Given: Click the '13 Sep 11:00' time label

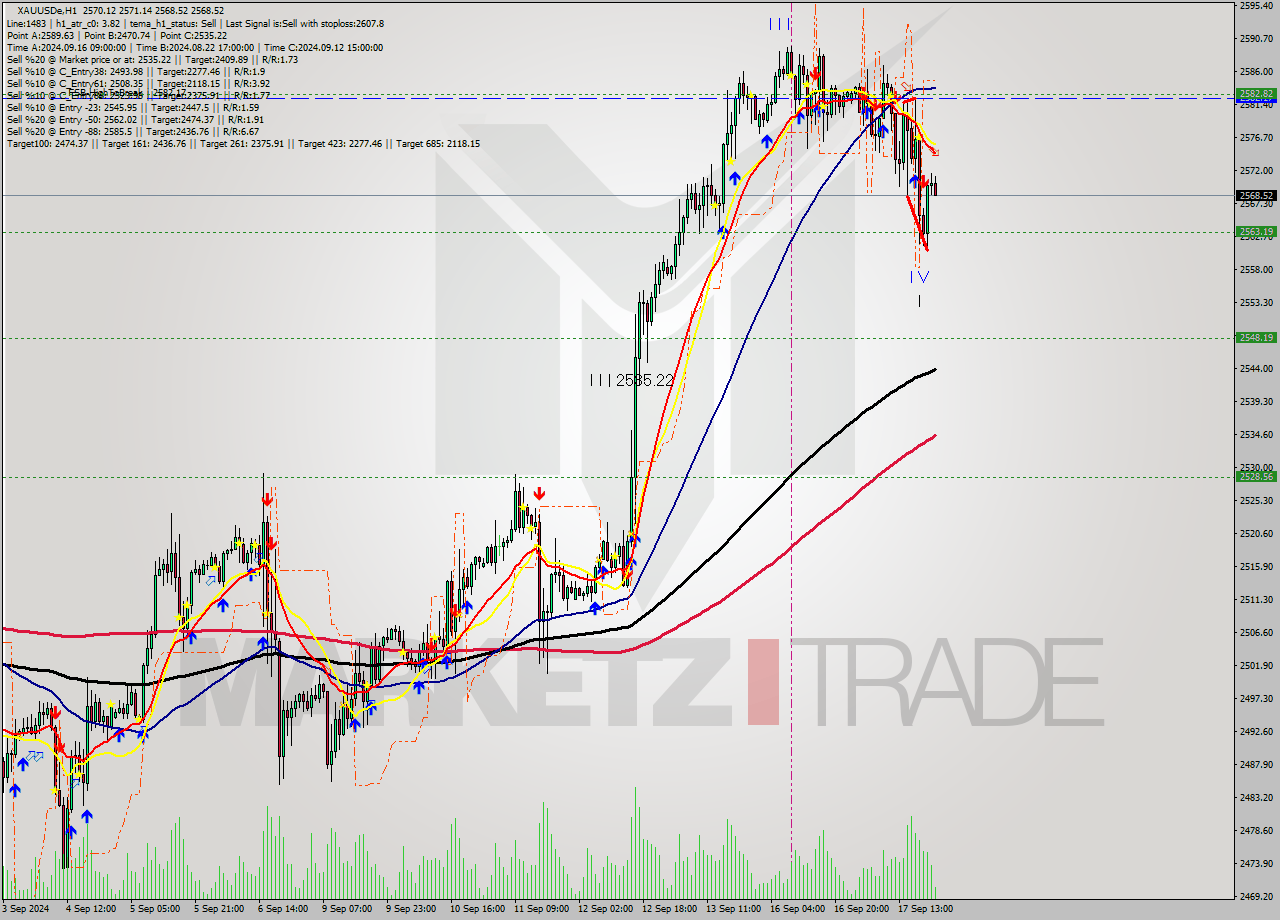Looking at the screenshot, I should point(733,909).
